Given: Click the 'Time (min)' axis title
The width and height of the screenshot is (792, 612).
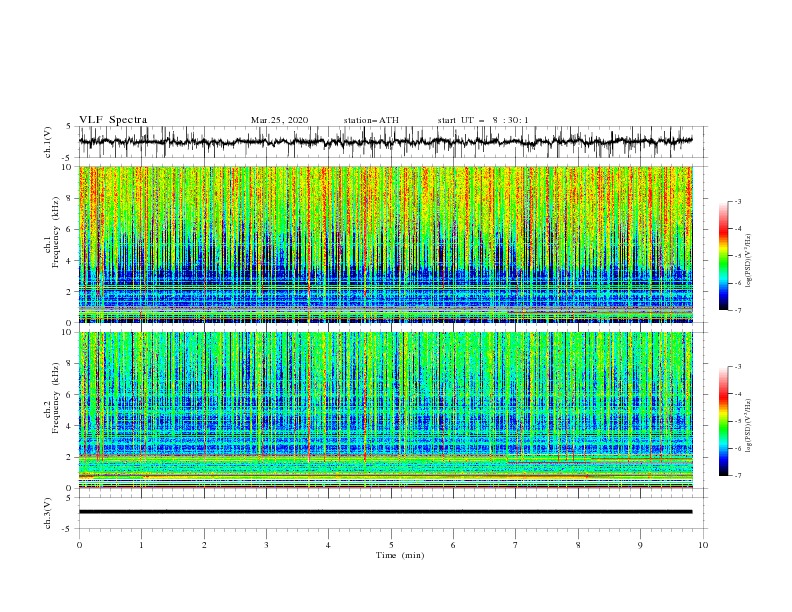Looking at the screenshot, I should pos(400,555).
